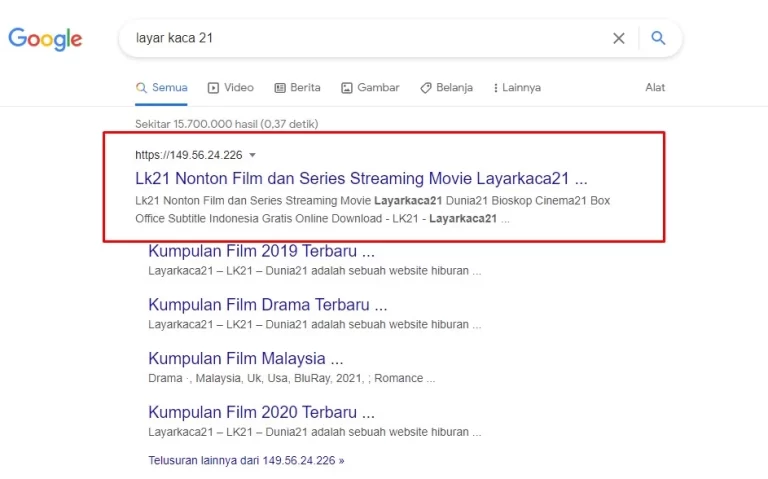This screenshot has height=479, width=768.
Task: Open the Berita tab
Action: click(x=297, y=88)
